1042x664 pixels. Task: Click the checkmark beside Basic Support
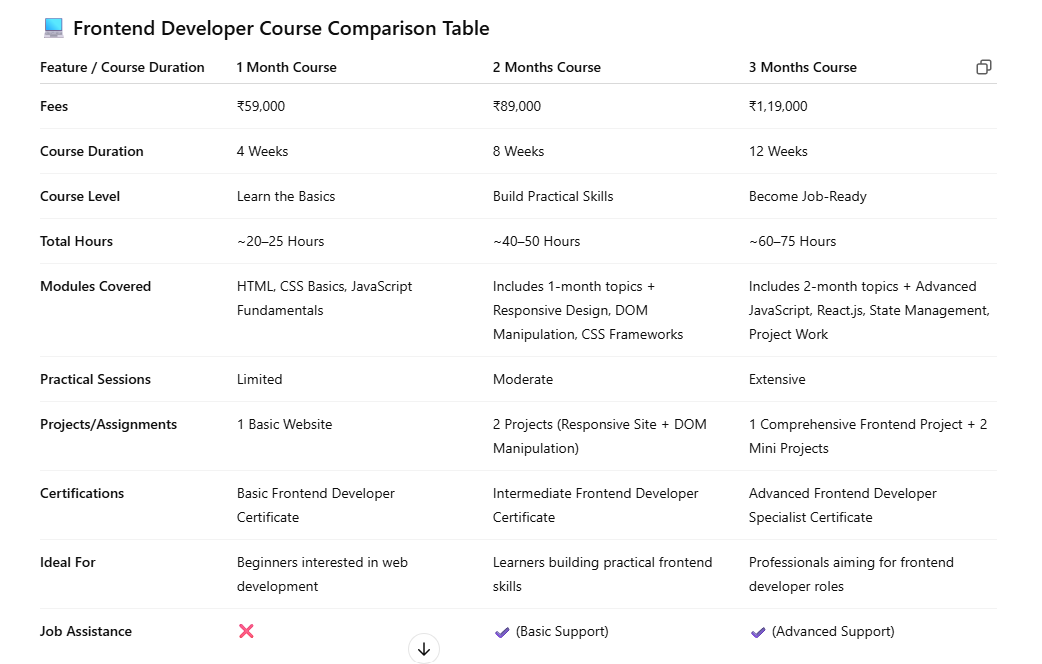point(502,632)
